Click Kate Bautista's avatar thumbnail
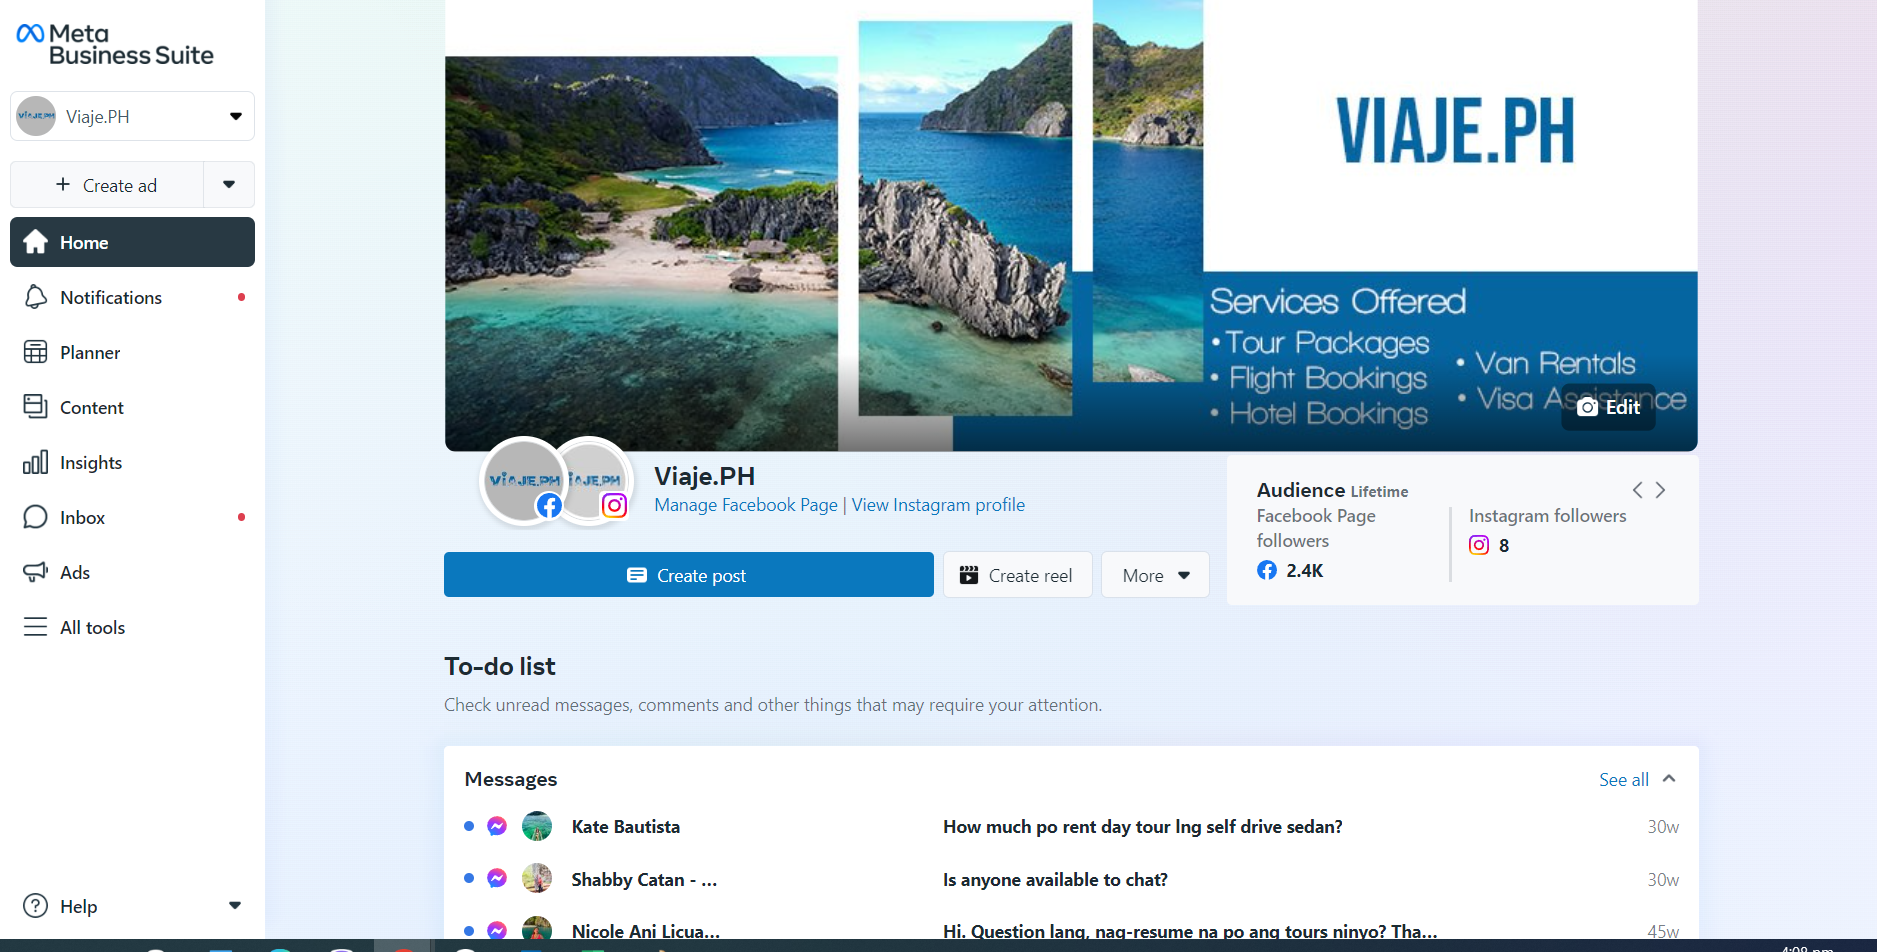Screen dimensions: 1877x952 pos(537,826)
